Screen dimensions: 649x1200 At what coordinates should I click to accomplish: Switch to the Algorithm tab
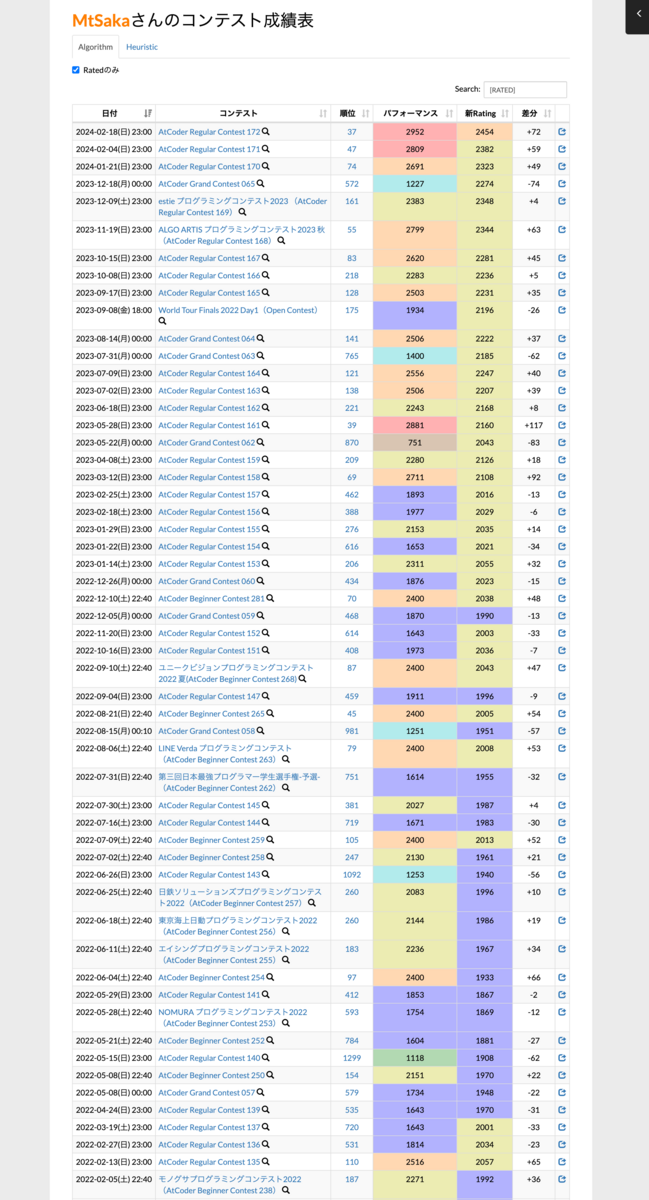pos(96,47)
